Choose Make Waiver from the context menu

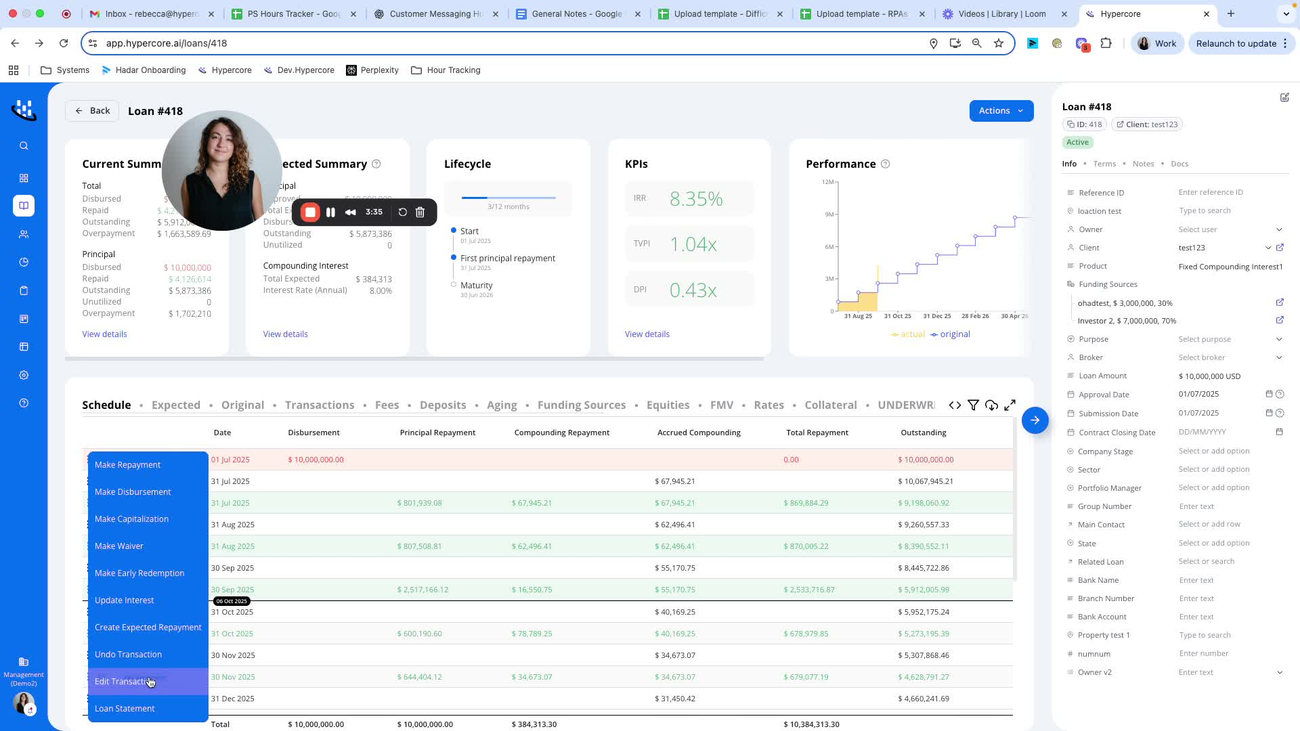(118, 545)
